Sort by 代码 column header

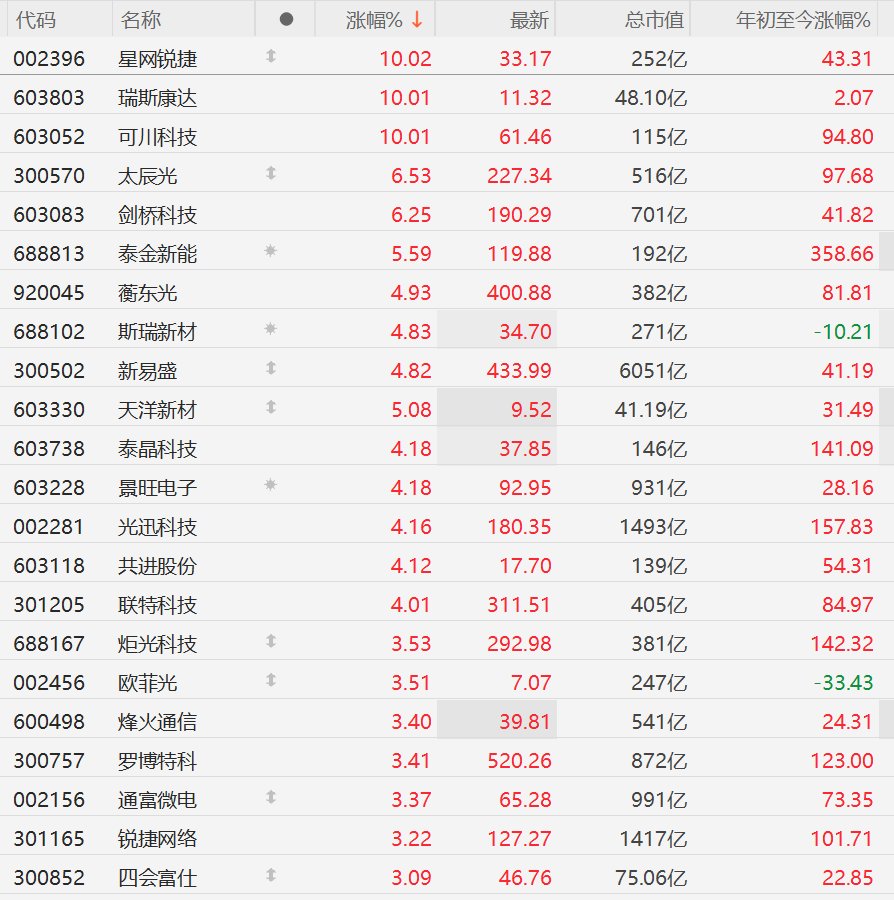coord(36,20)
